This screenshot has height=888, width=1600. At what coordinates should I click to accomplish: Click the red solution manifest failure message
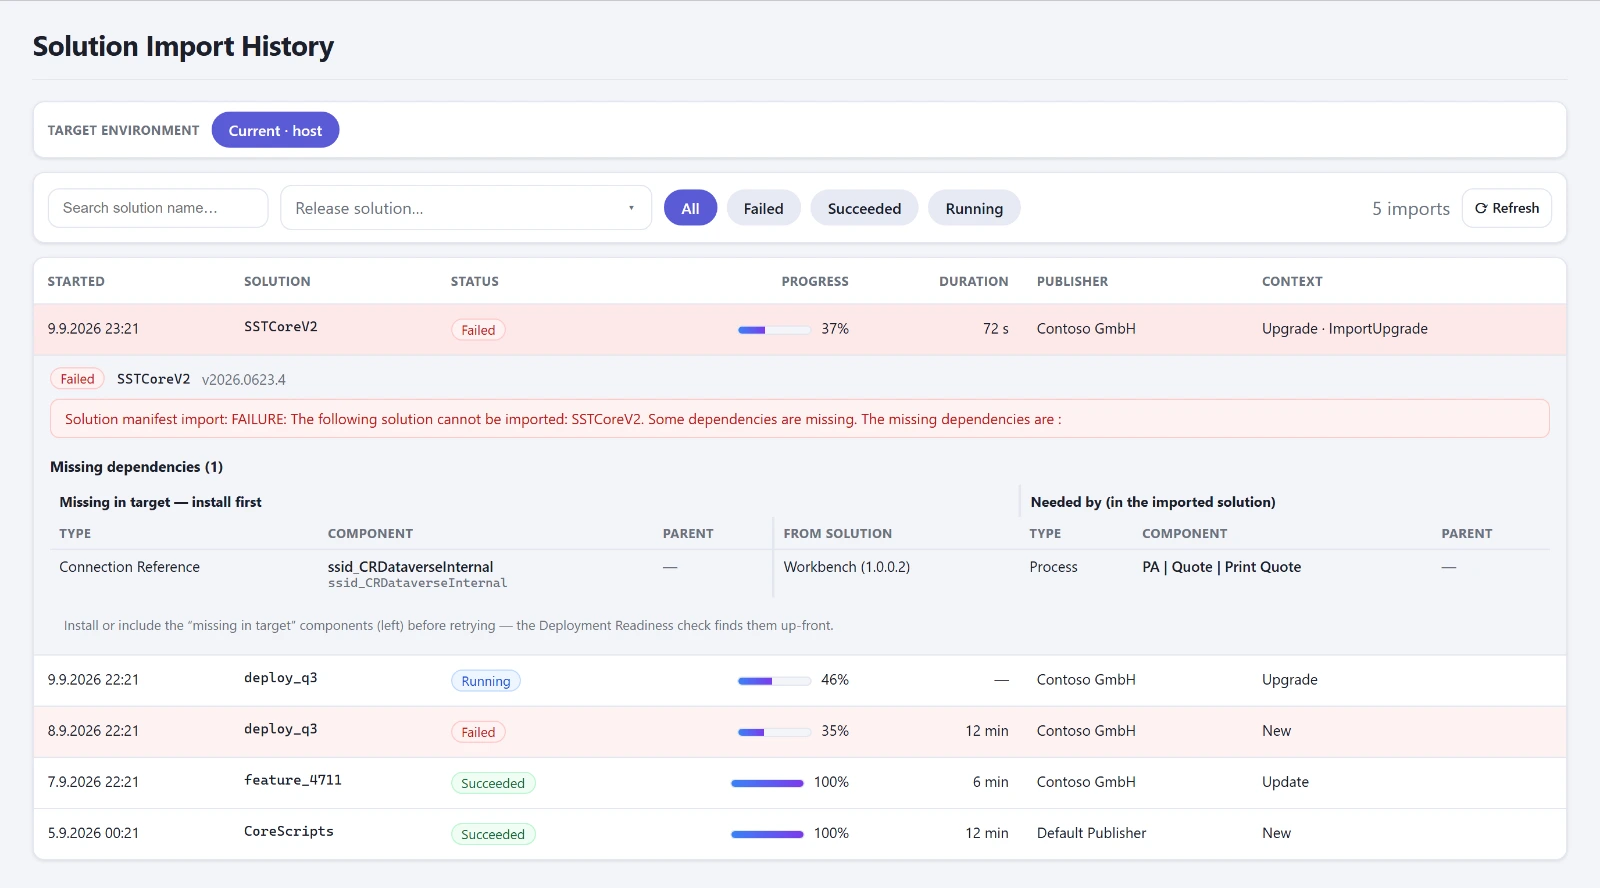(800, 419)
